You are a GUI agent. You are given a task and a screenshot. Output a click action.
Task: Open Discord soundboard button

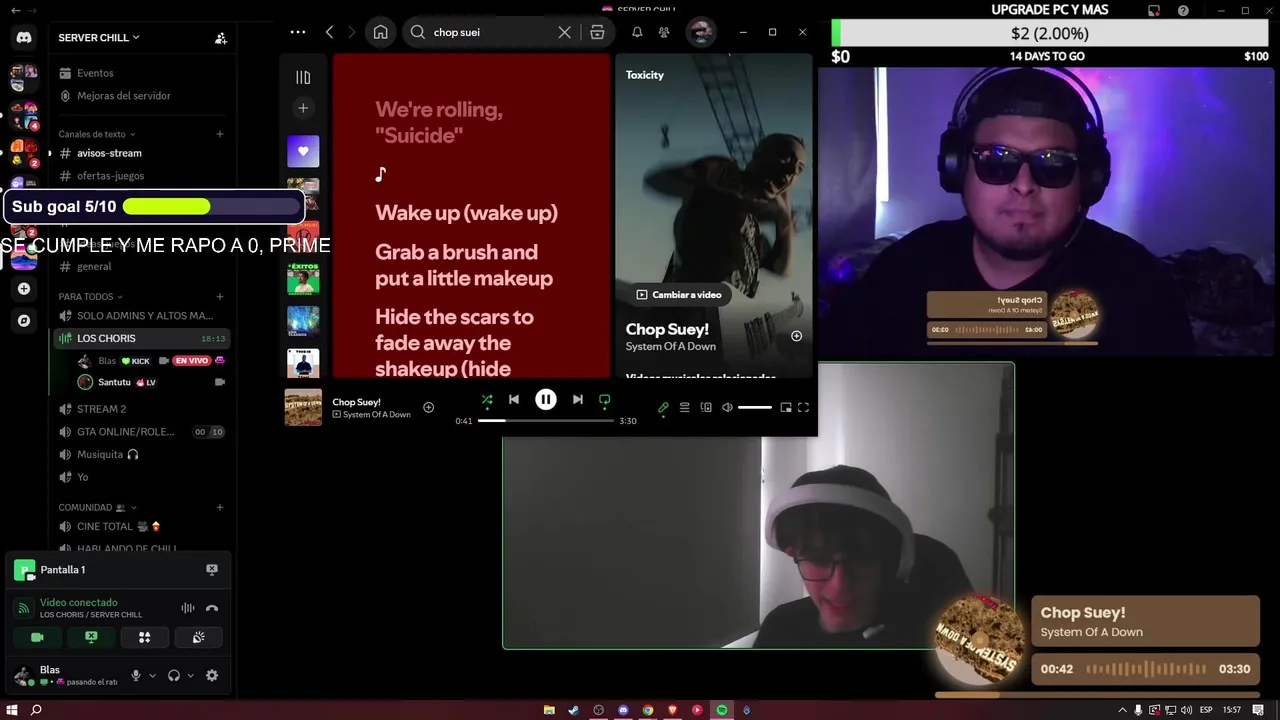199,637
